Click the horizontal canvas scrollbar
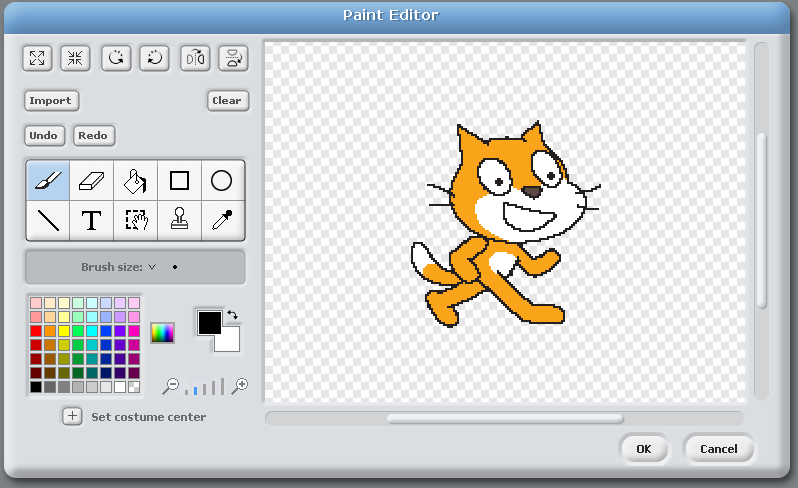 tap(504, 418)
